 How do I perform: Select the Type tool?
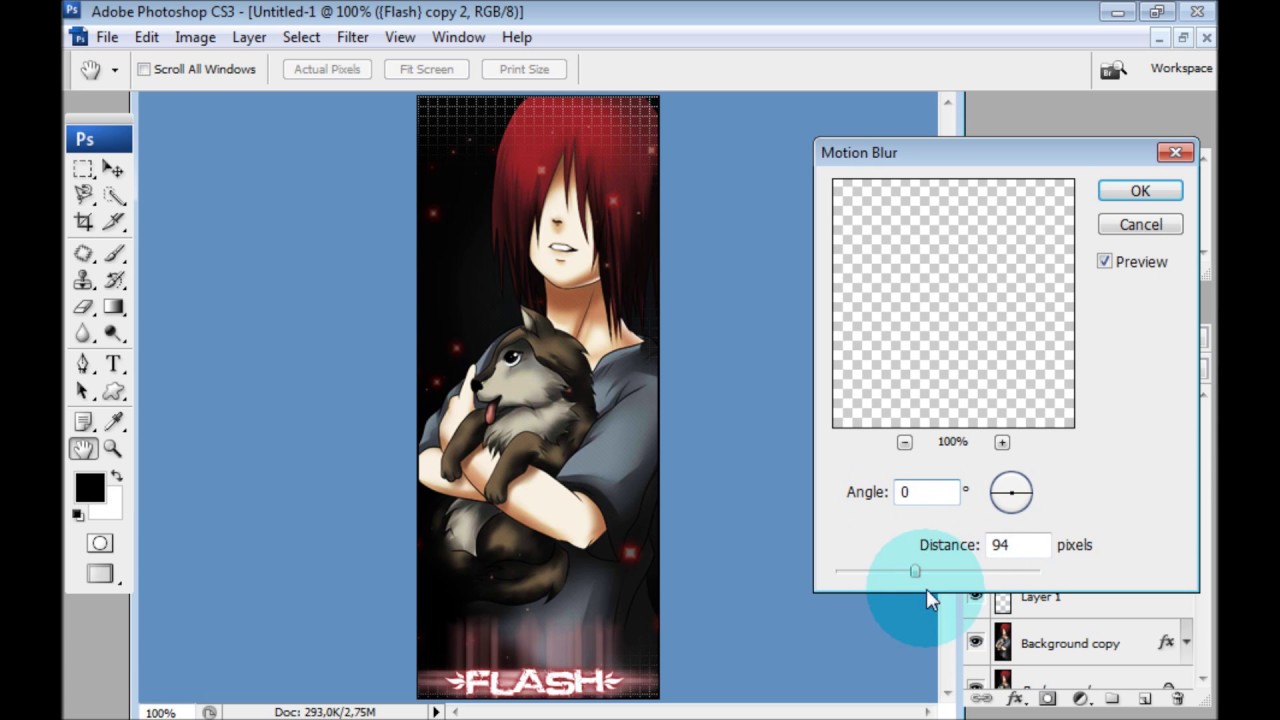pos(113,365)
